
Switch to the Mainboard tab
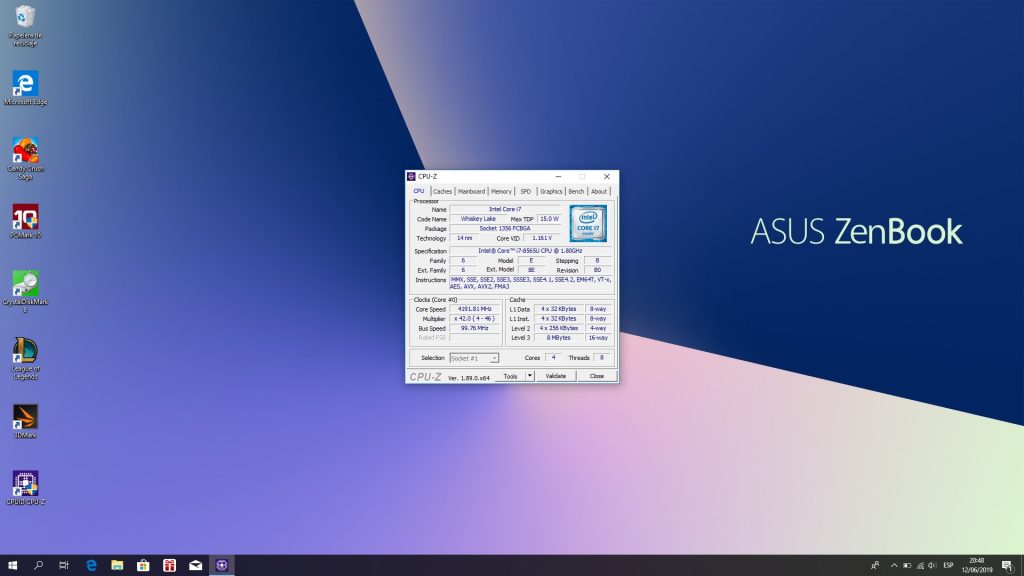471,191
